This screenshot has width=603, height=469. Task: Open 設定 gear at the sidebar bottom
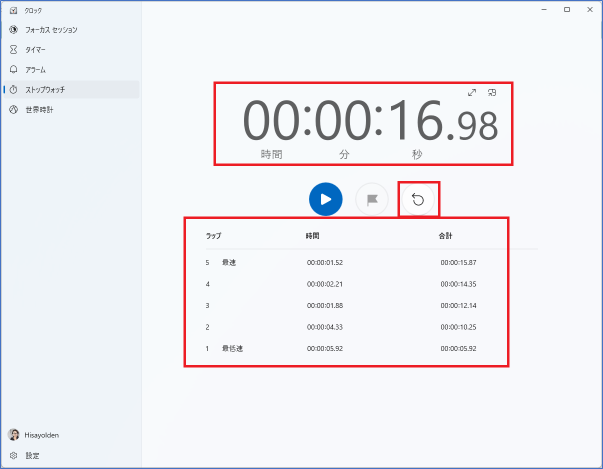[x=32, y=455]
